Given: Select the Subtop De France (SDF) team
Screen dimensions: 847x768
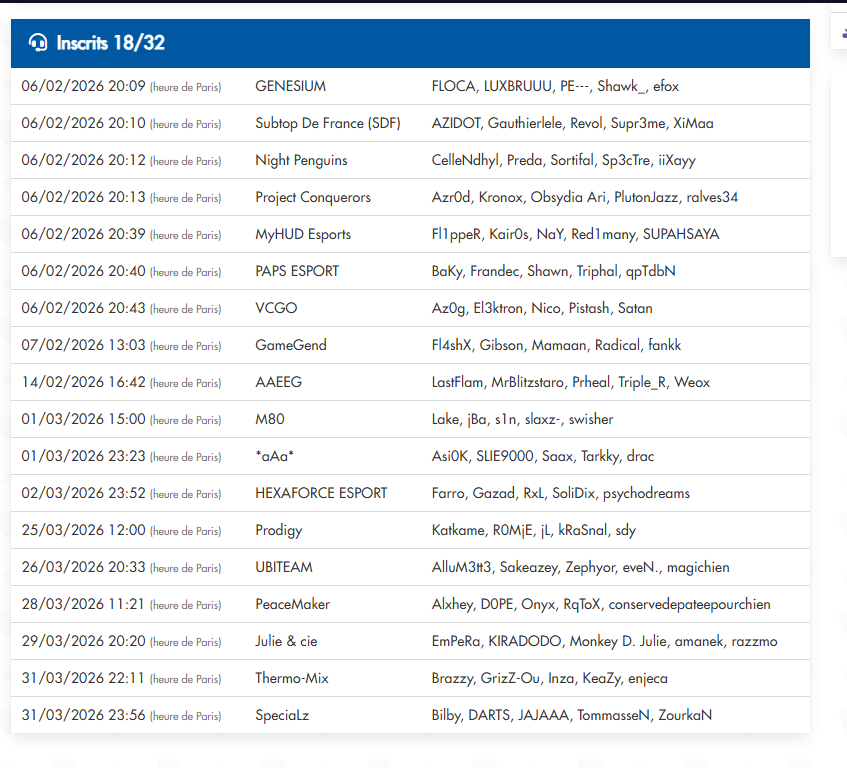Looking at the screenshot, I should (x=328, y=123).
